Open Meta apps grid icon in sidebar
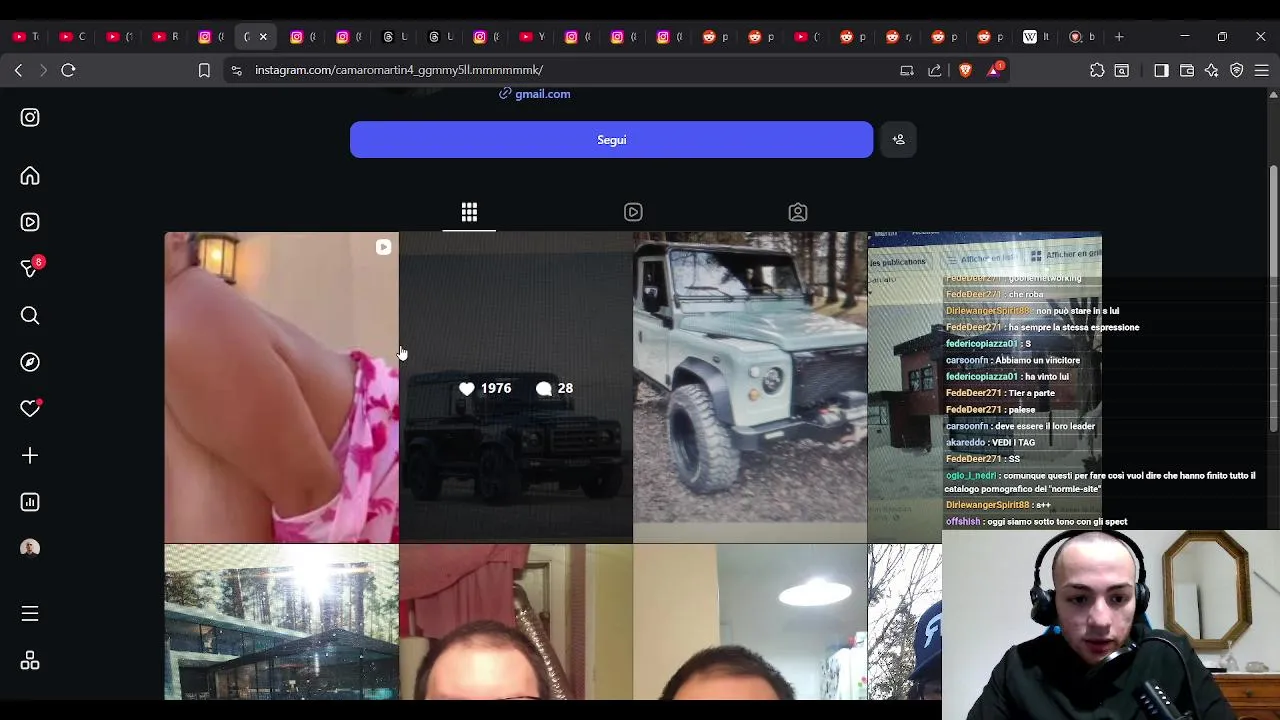Screen dimensions: 1280x720 [30, 661]
